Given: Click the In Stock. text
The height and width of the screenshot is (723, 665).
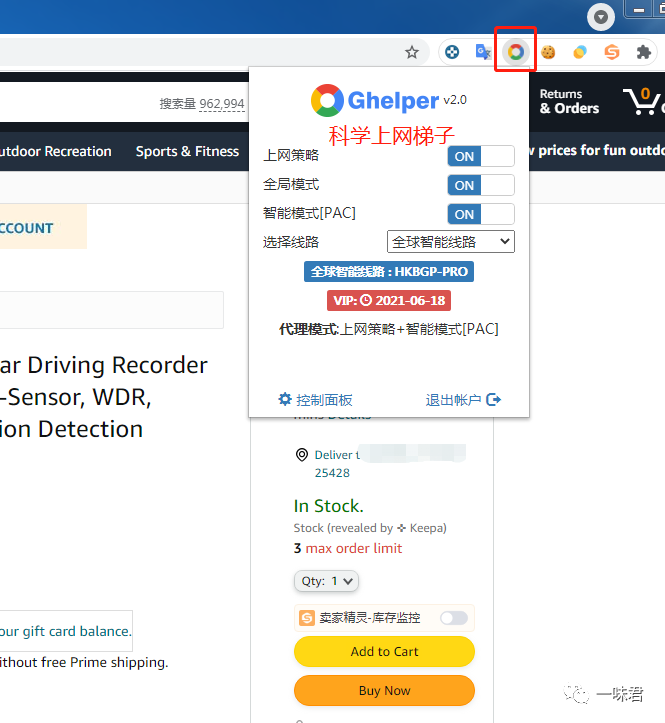Looking at the screenshot, I should [328, 506].
